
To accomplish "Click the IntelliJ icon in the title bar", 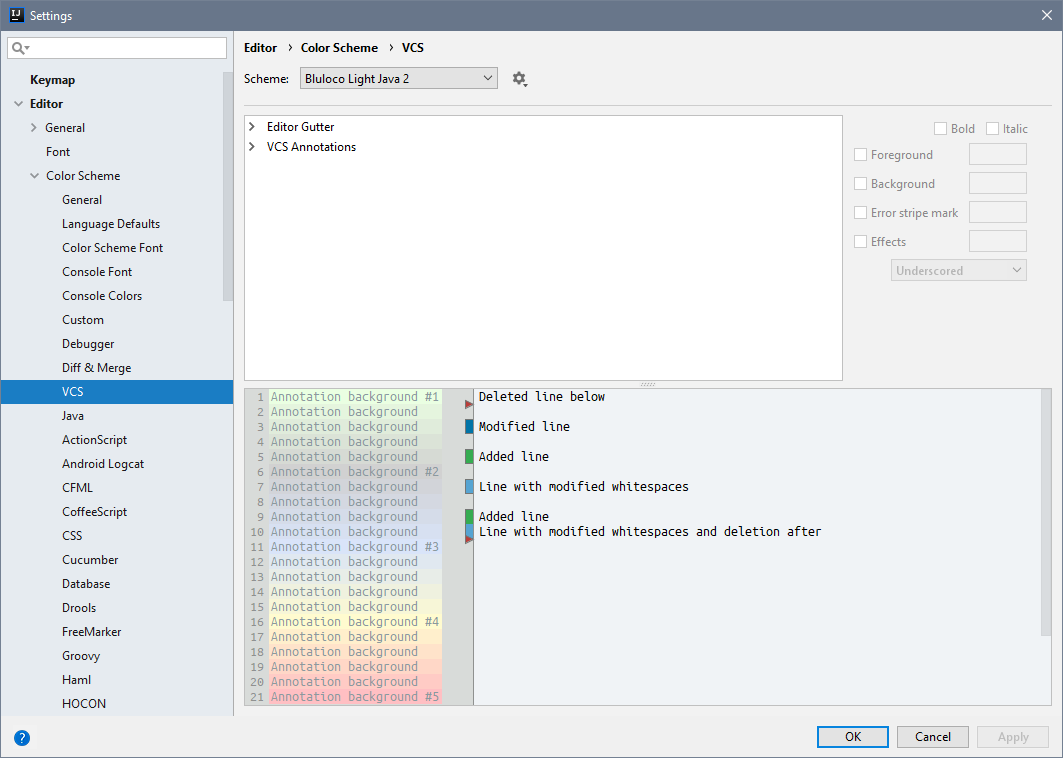I will pos(15,15).
